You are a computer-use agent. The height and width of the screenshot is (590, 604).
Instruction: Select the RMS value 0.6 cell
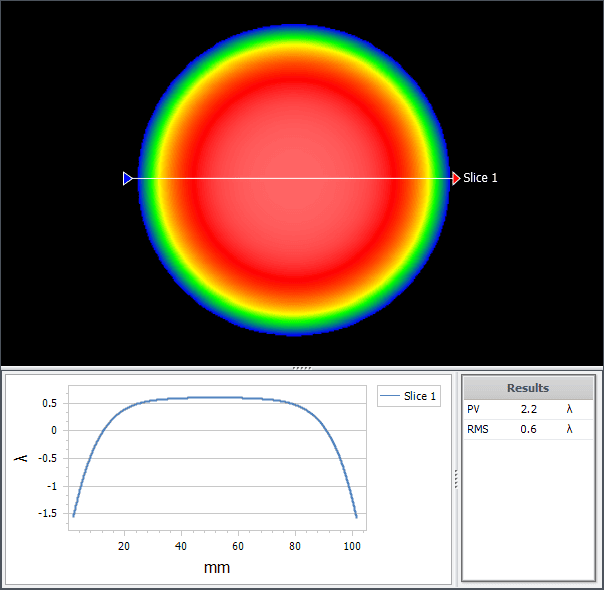(x=530, y=429)
